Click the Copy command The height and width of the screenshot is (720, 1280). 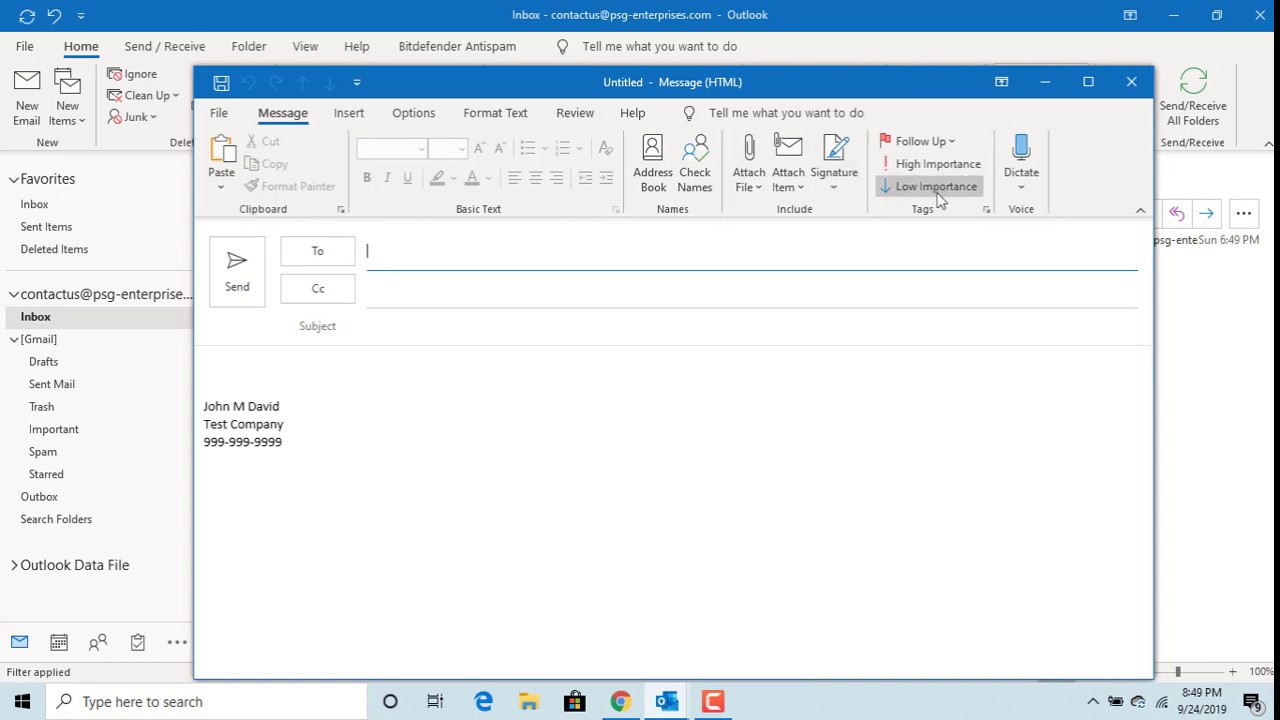pyautogui.click(x=266, y=164)
